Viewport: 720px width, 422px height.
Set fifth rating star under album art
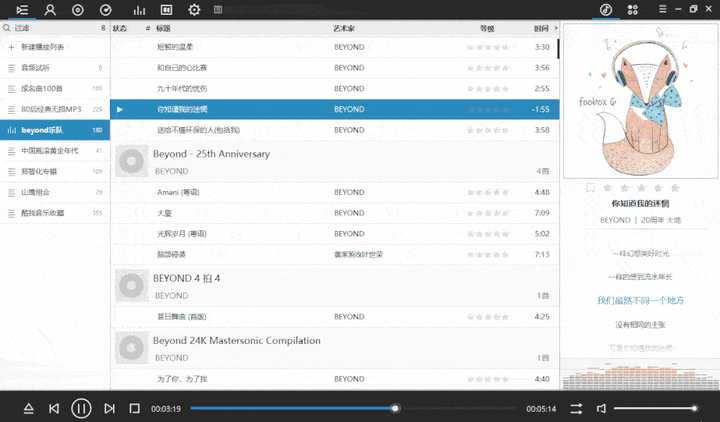[x=675, y=187]
